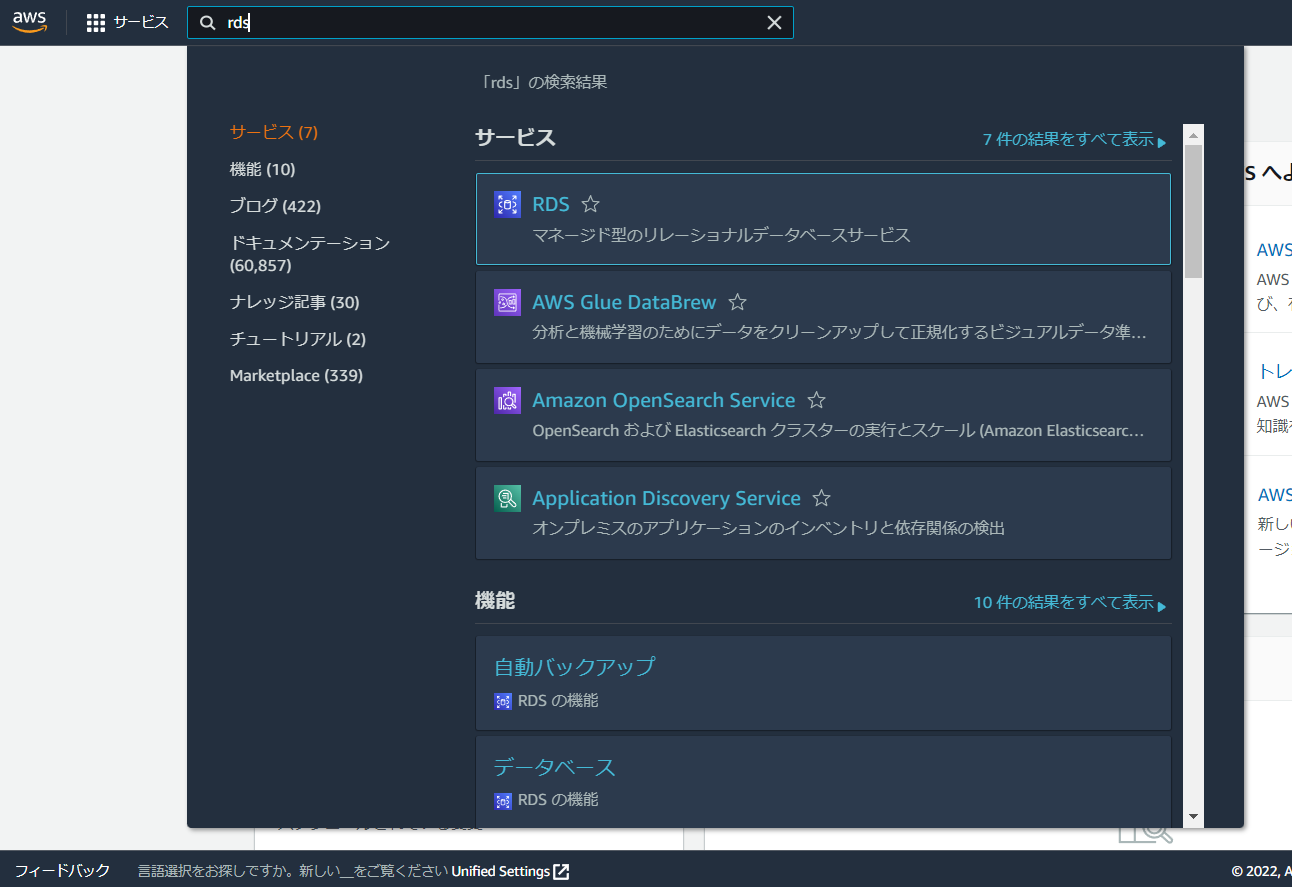Click the results scrollbar thumb

(1193, 211)
